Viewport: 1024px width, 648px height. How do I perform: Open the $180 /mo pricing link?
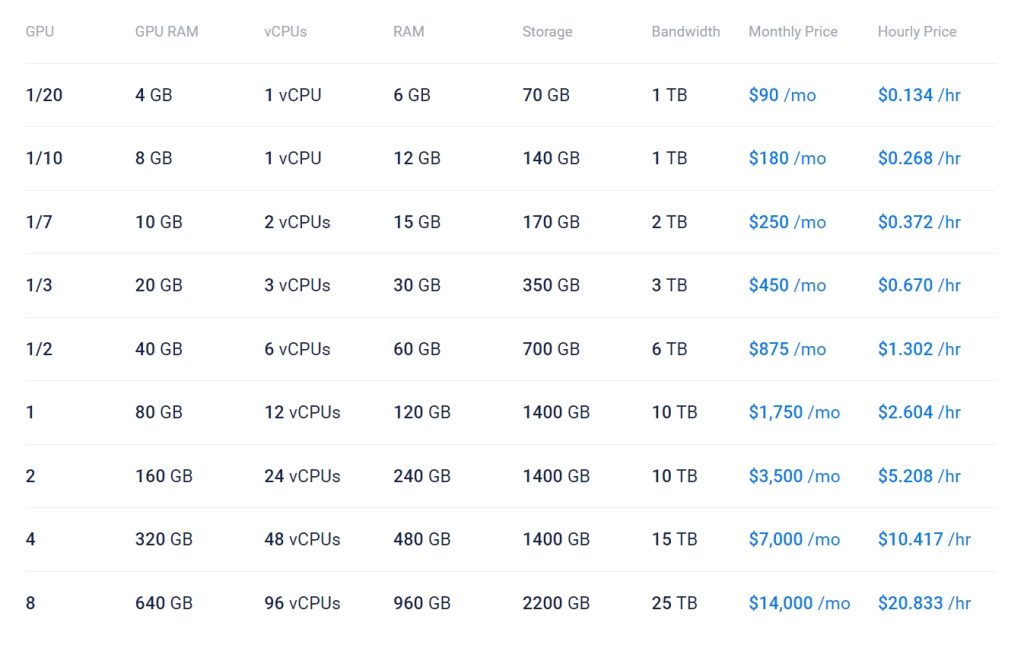[x=787, y=158]
